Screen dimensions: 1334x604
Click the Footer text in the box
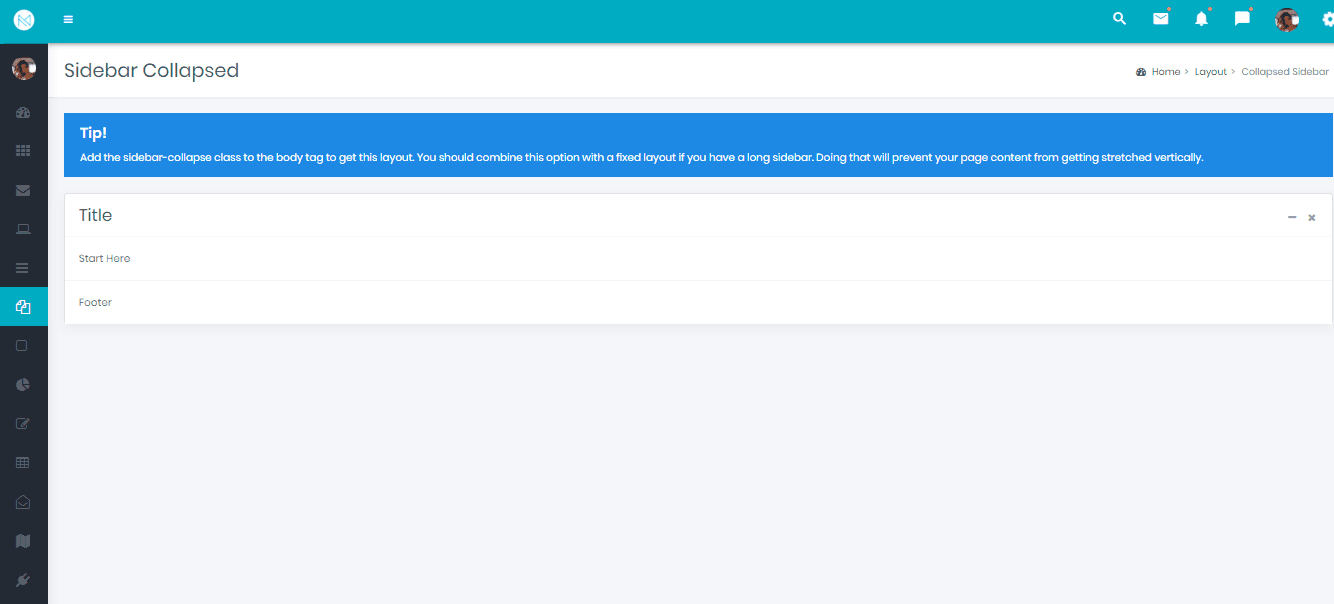click(95, 302)
